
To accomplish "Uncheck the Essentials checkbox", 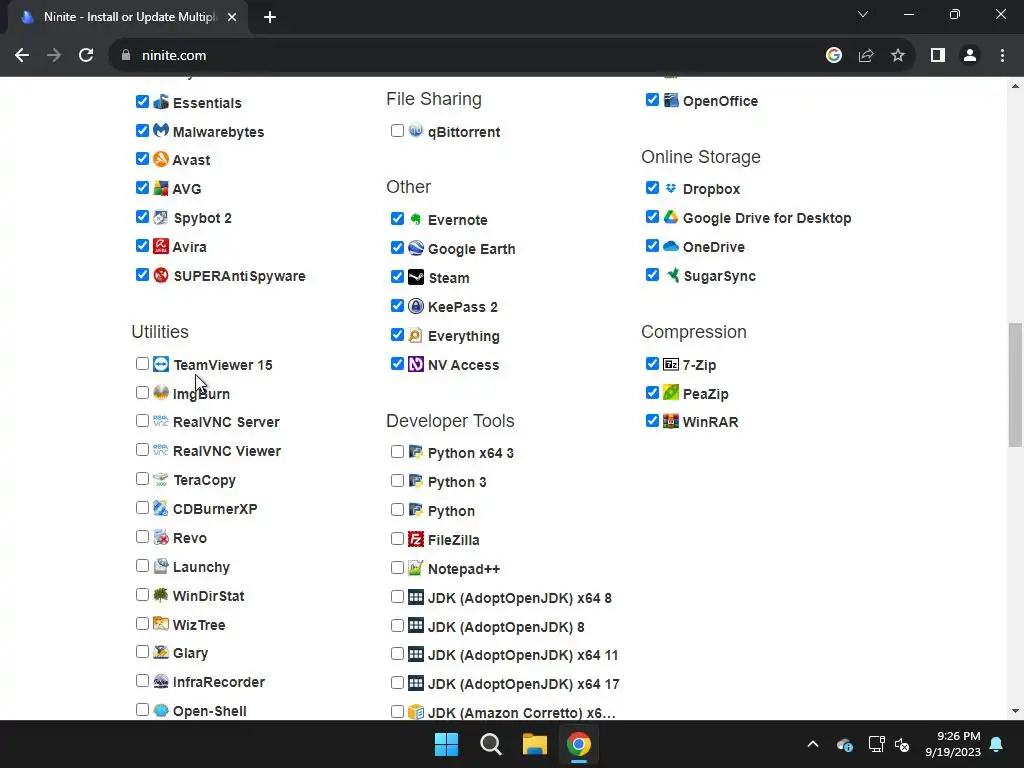I will 142,101.
